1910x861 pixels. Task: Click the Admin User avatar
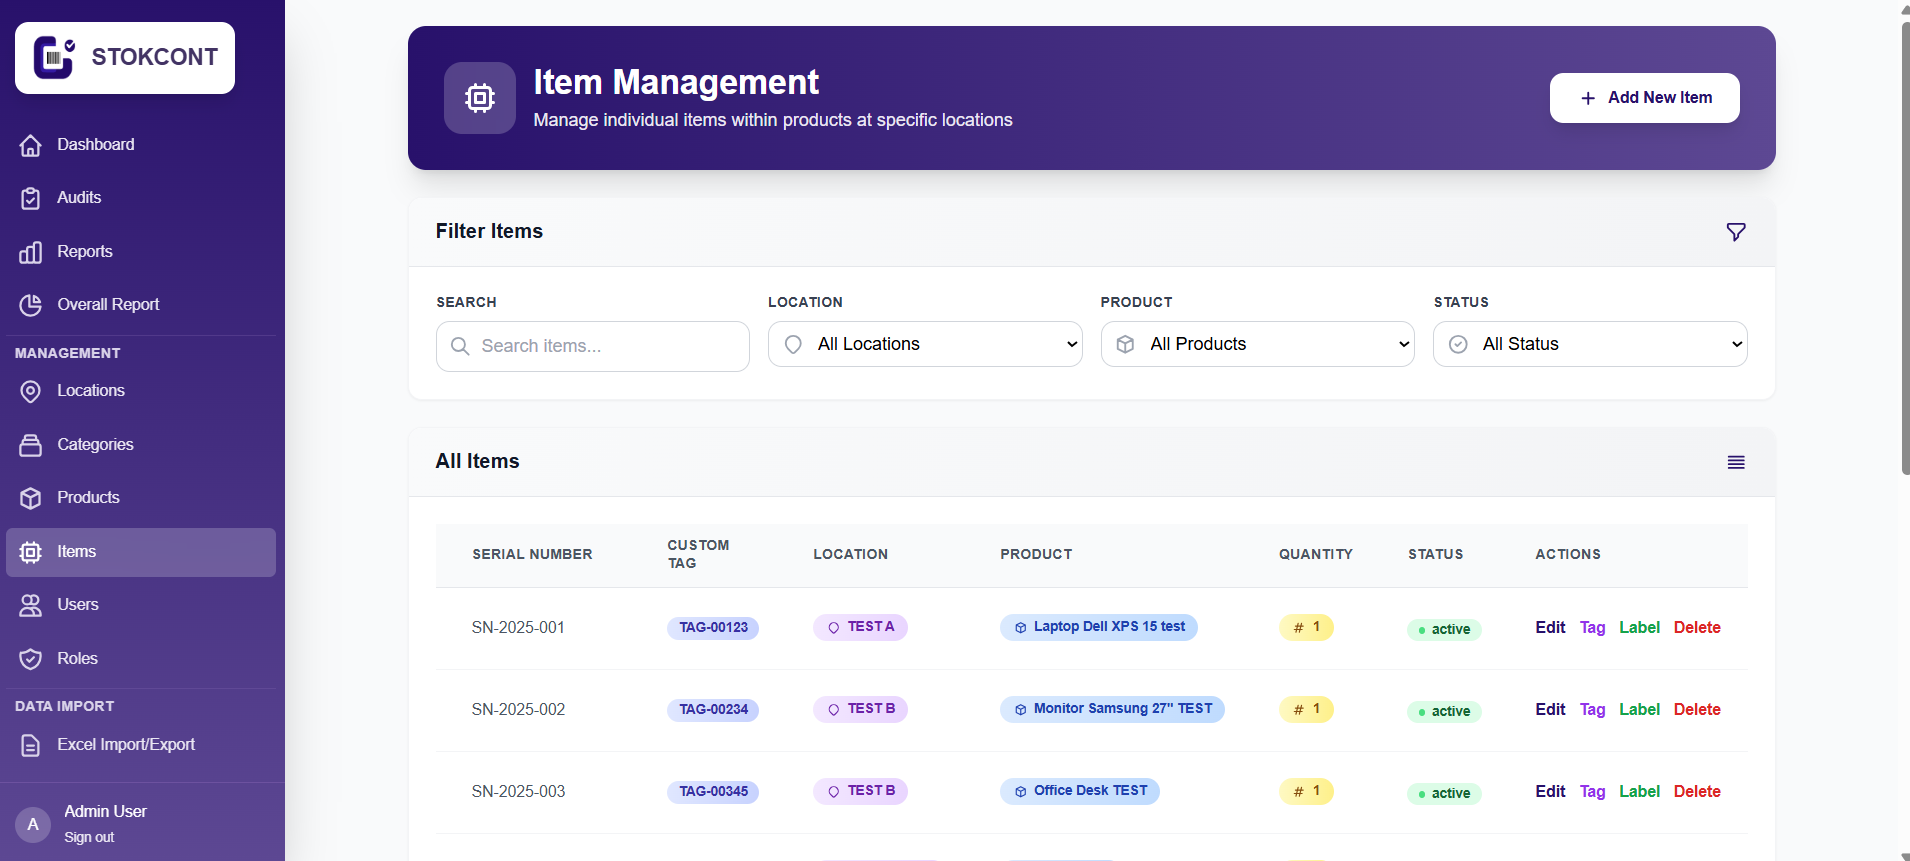point(33,824)
